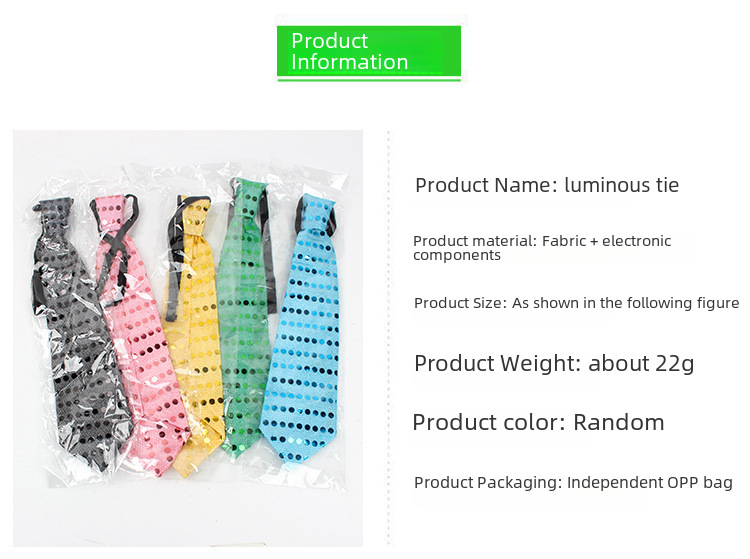Viewport: 750px width, 559px height.
Task: Click the pointed tip of the yellow tie
Action: [x=184, y=466]
